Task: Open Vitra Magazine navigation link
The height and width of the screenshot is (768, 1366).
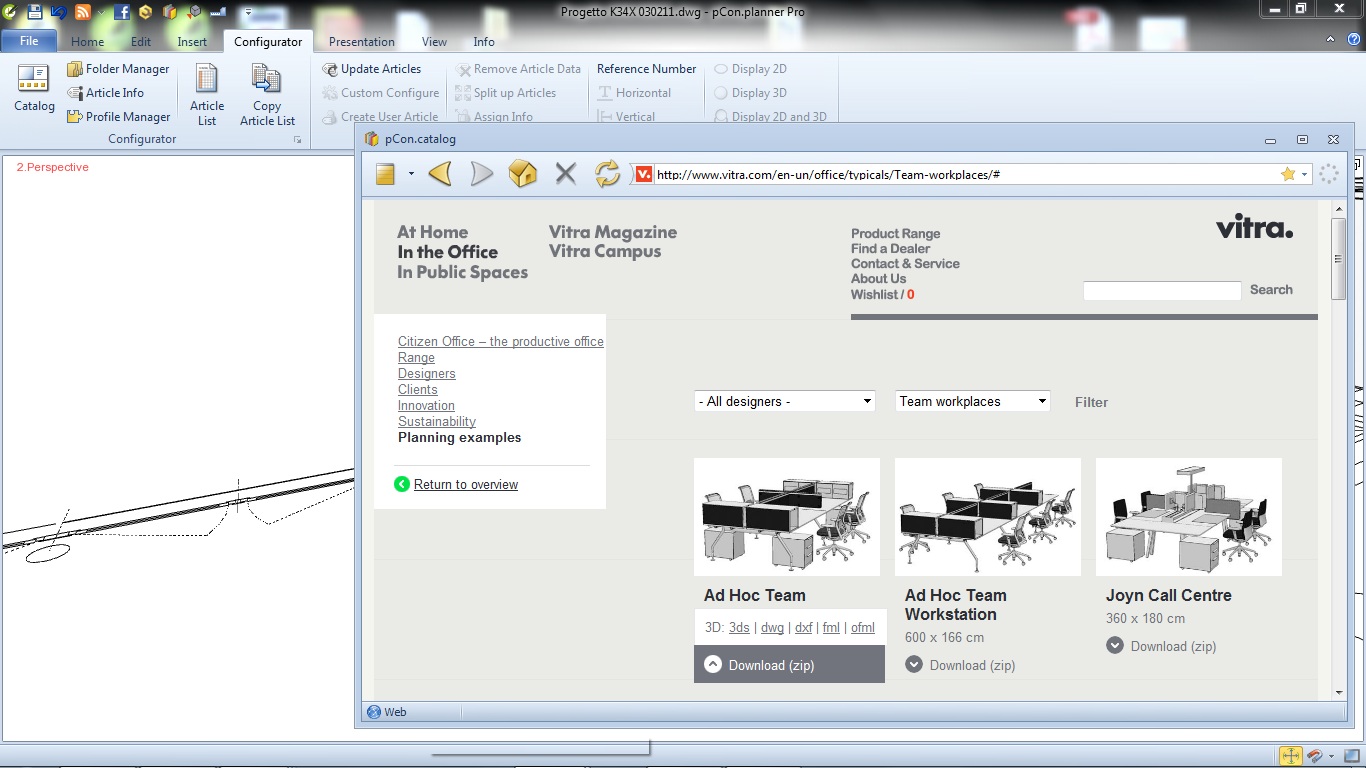Action: pyautogui.click(x=613, y=232)
